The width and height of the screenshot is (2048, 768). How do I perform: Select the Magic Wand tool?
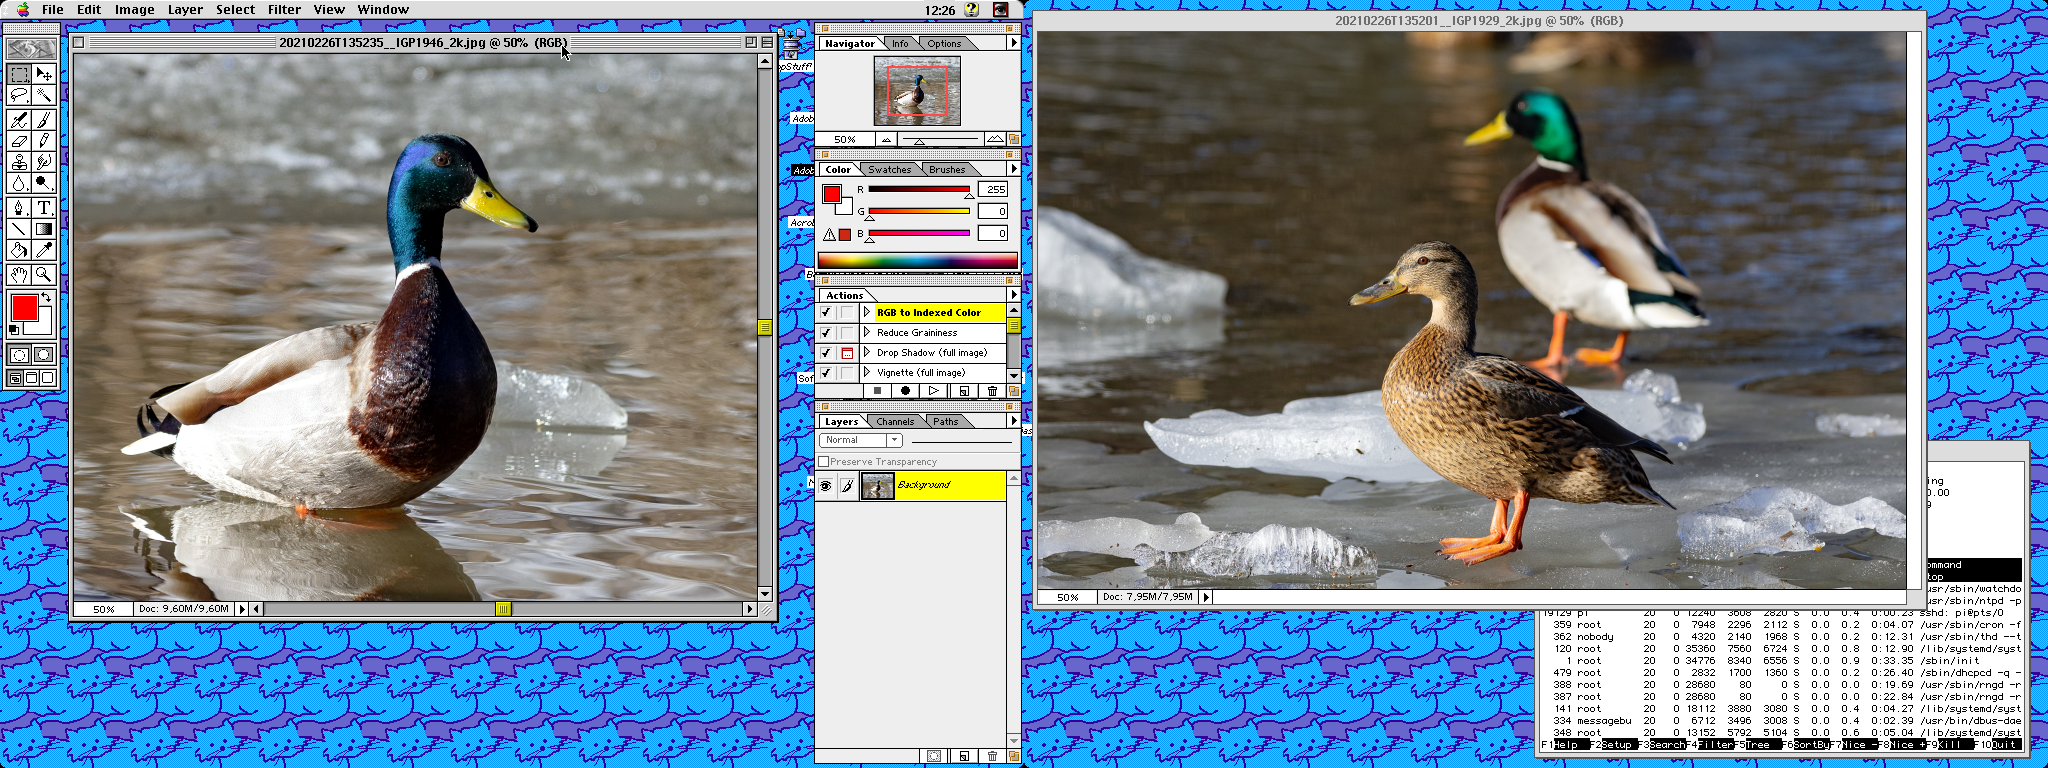[43, 95]
